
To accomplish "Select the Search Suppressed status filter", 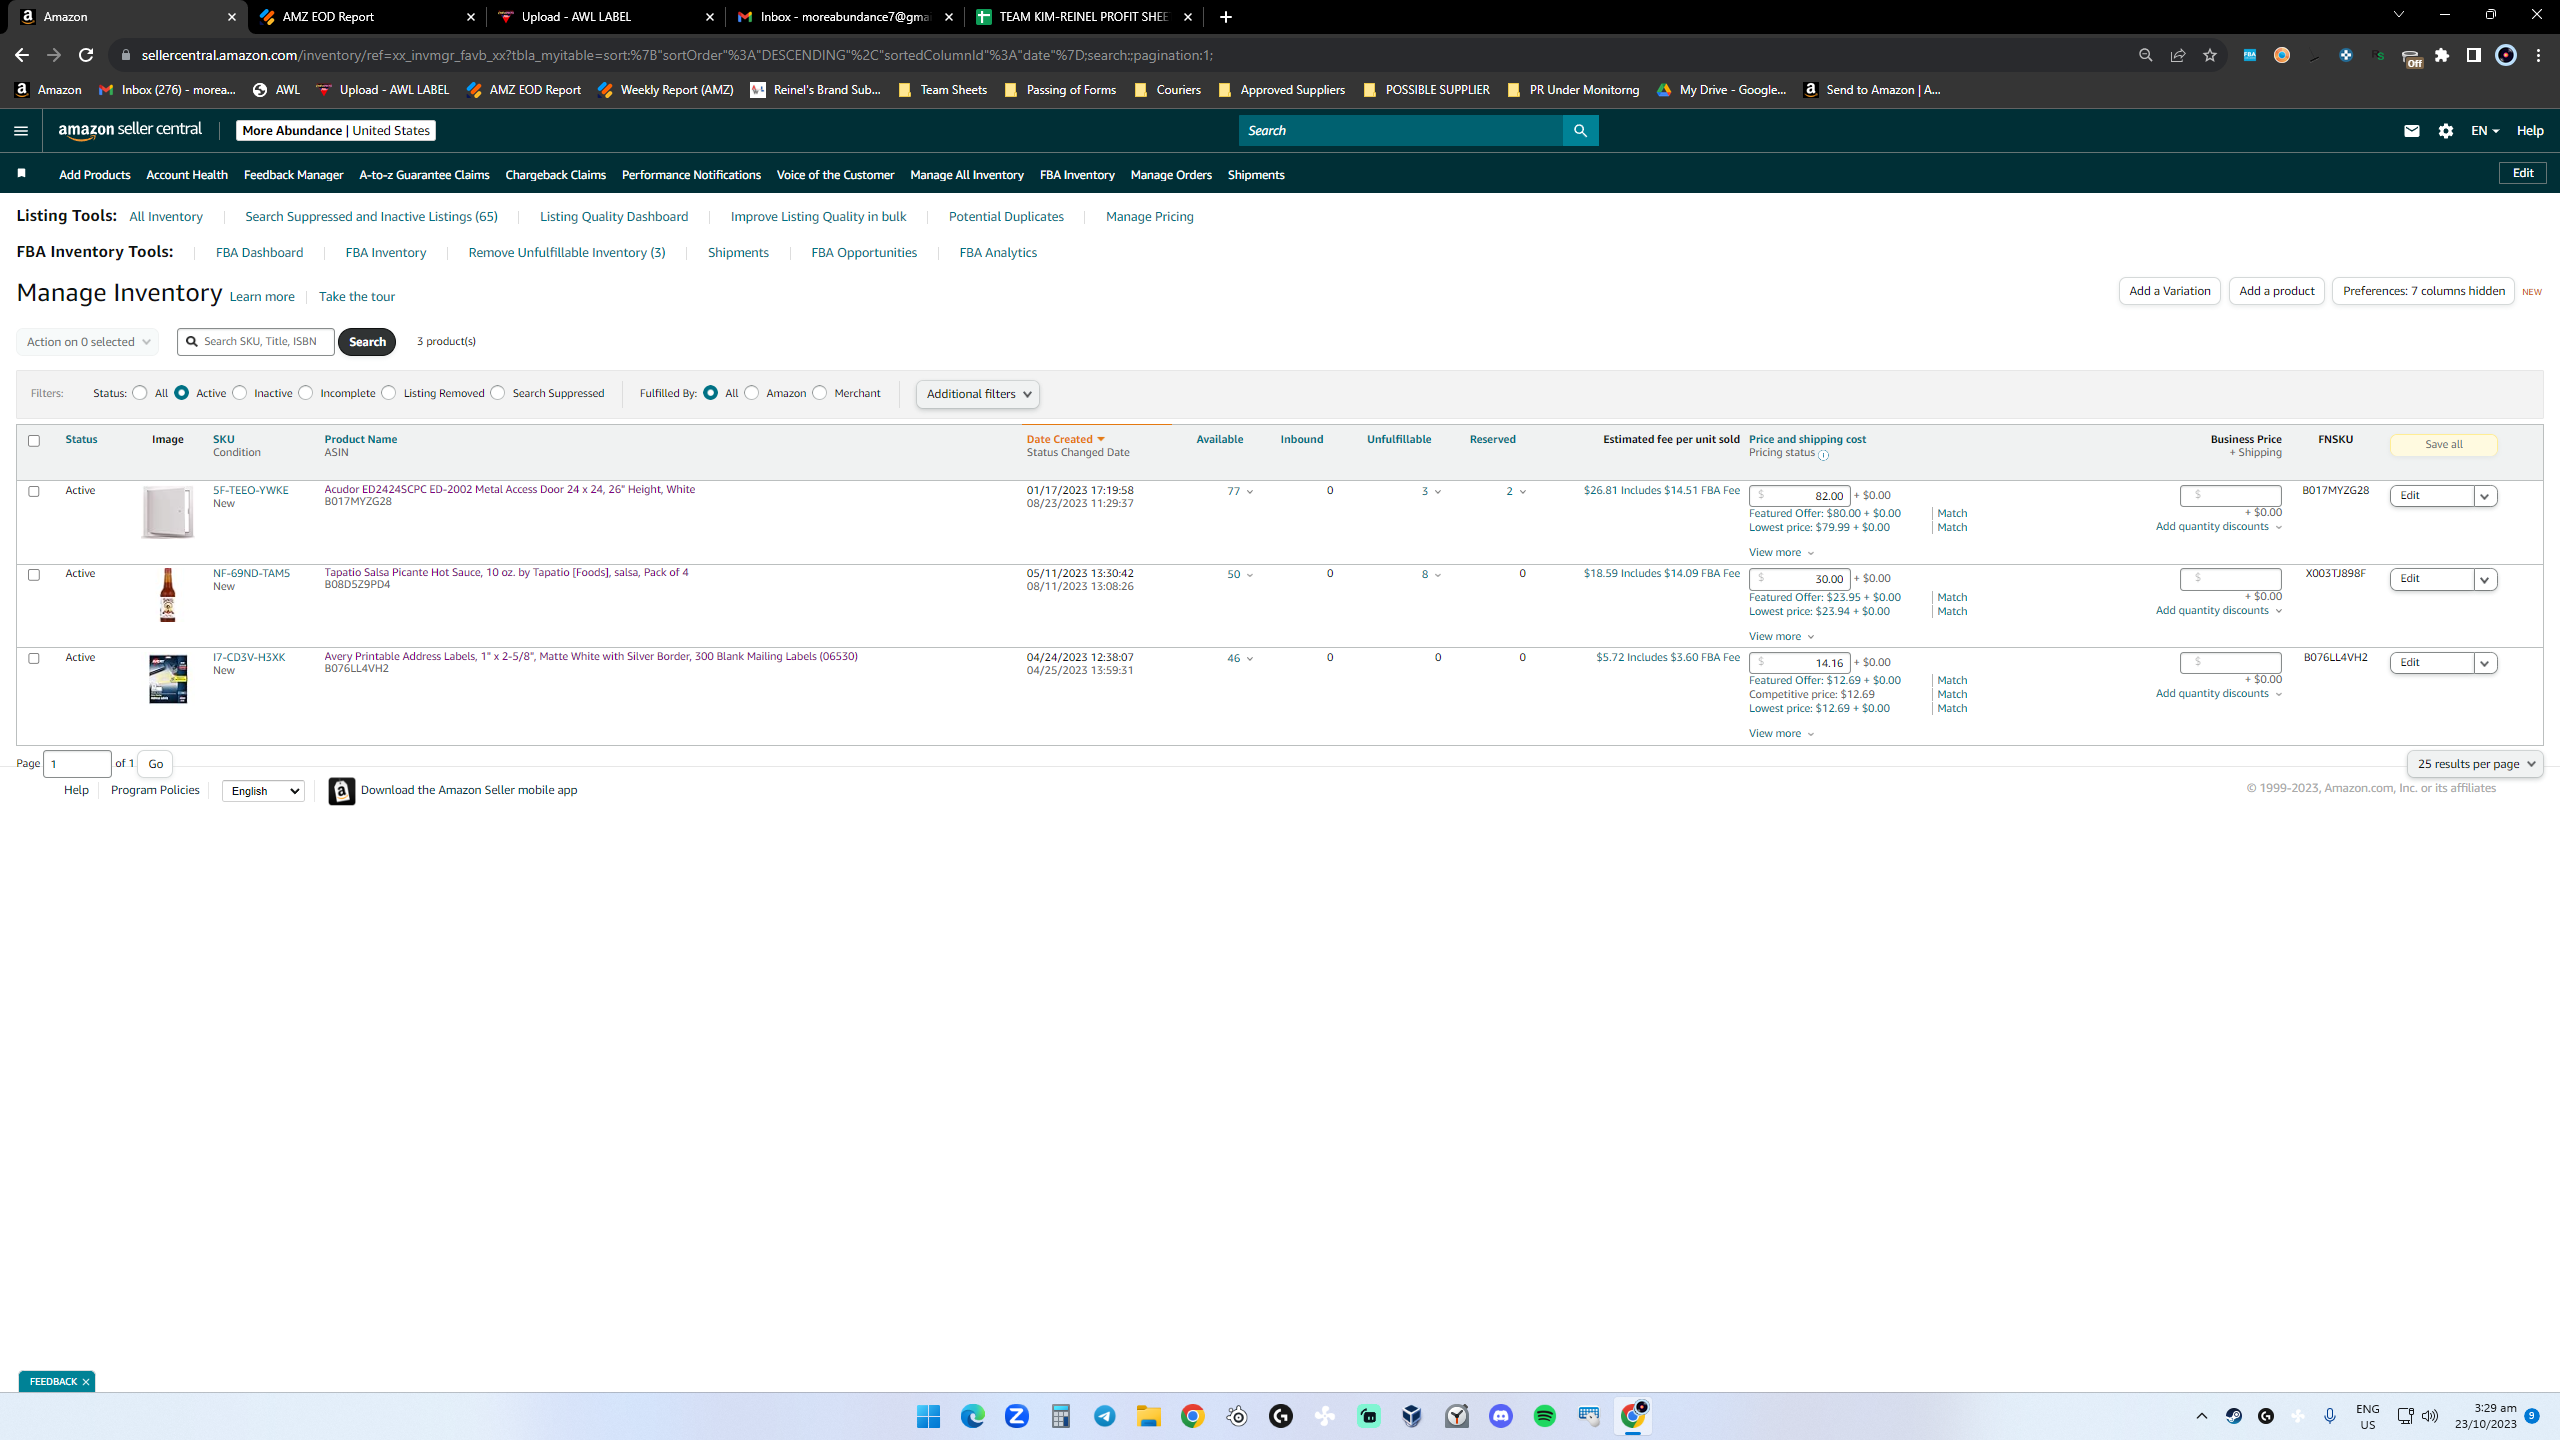I will point(498,393).
